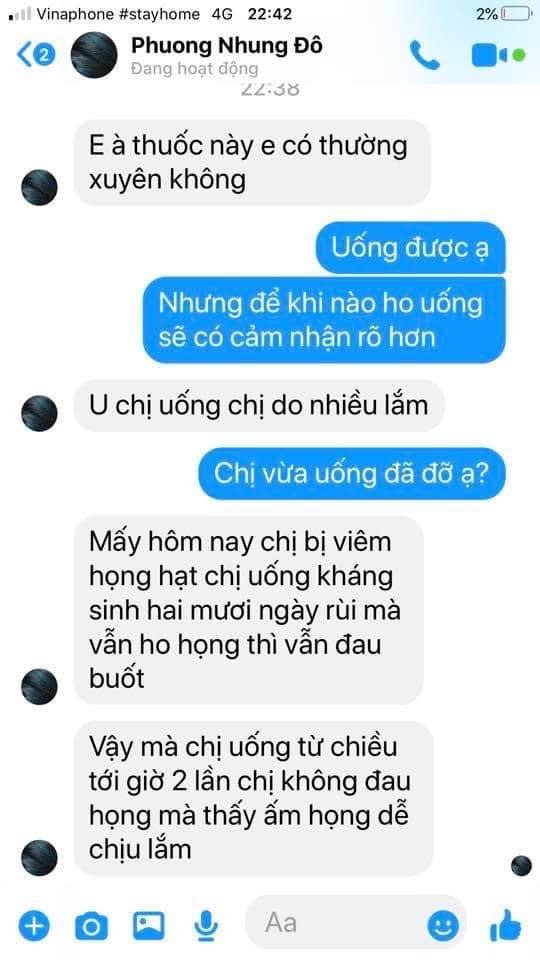Image resolution: width=540 pixels, height=960 pixels.
Task: Tap the microphone to record voice
Action: click(x=207, y=925)
